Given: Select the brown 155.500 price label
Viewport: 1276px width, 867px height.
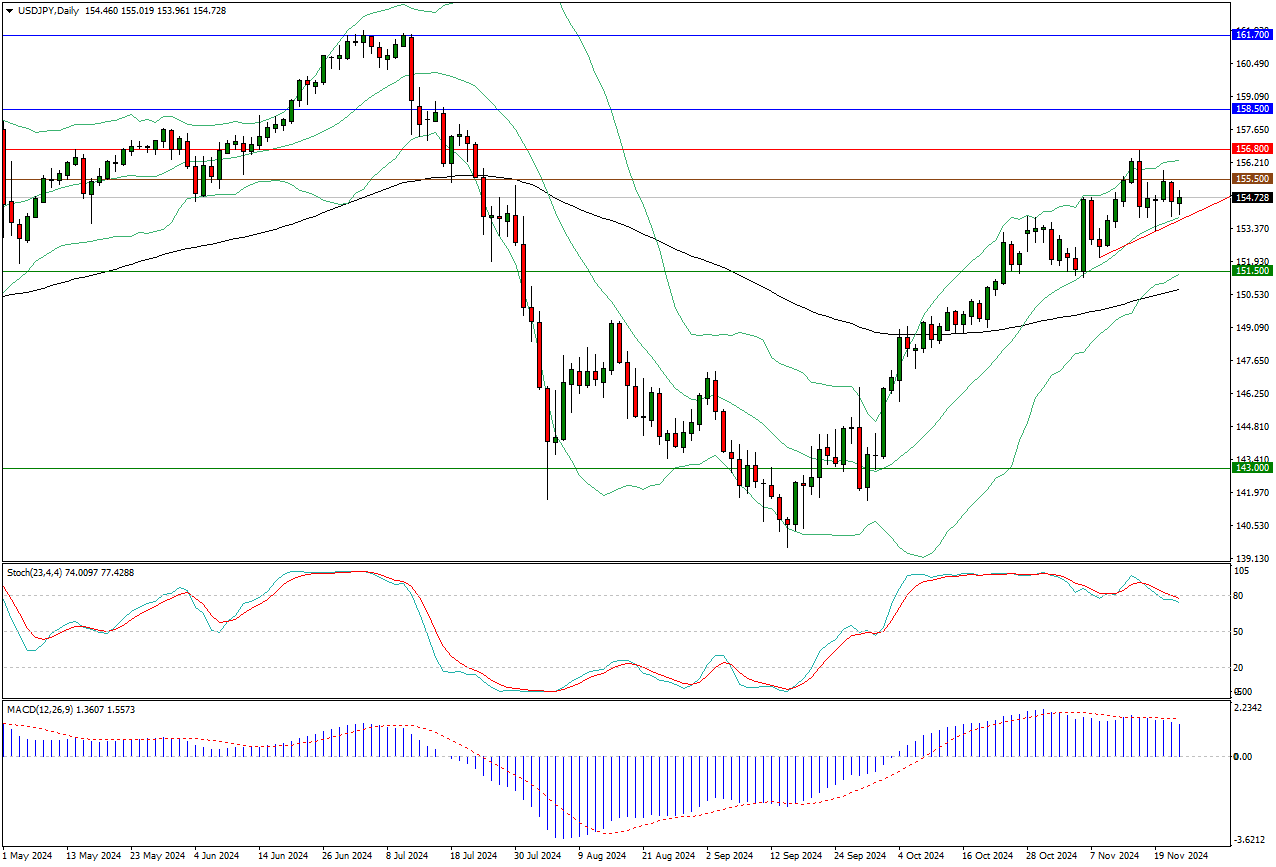Looking at the screenshot, I should tap(1252, 179).
